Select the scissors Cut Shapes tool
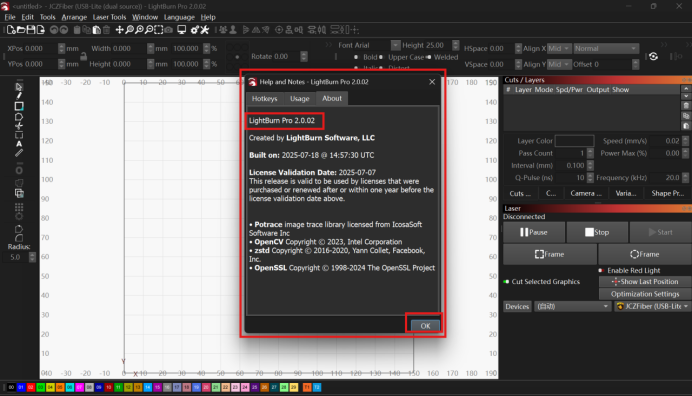This screenshot has height=396, width=692. pyautogui.click(x=19, y=126)
